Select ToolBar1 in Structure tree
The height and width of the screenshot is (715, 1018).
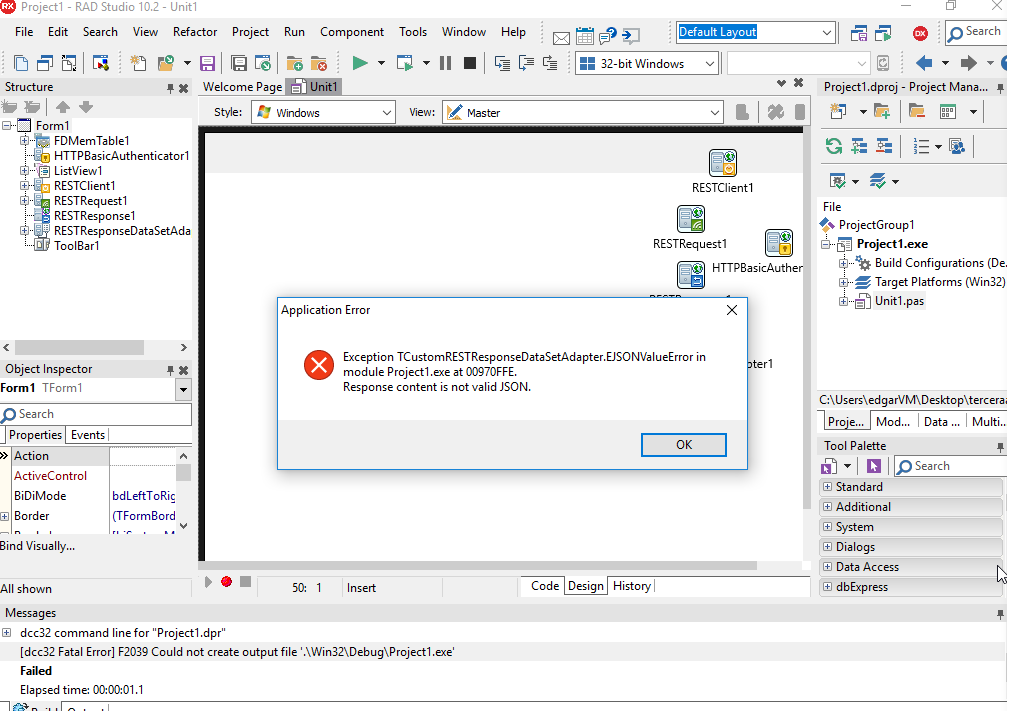point(77,245)
